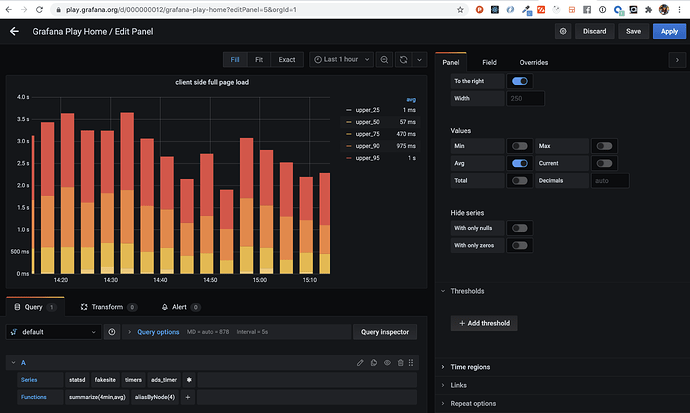Click browser forward button
Image resolution: width=690 pixels, height=413 pixels.
pos(24,9)
